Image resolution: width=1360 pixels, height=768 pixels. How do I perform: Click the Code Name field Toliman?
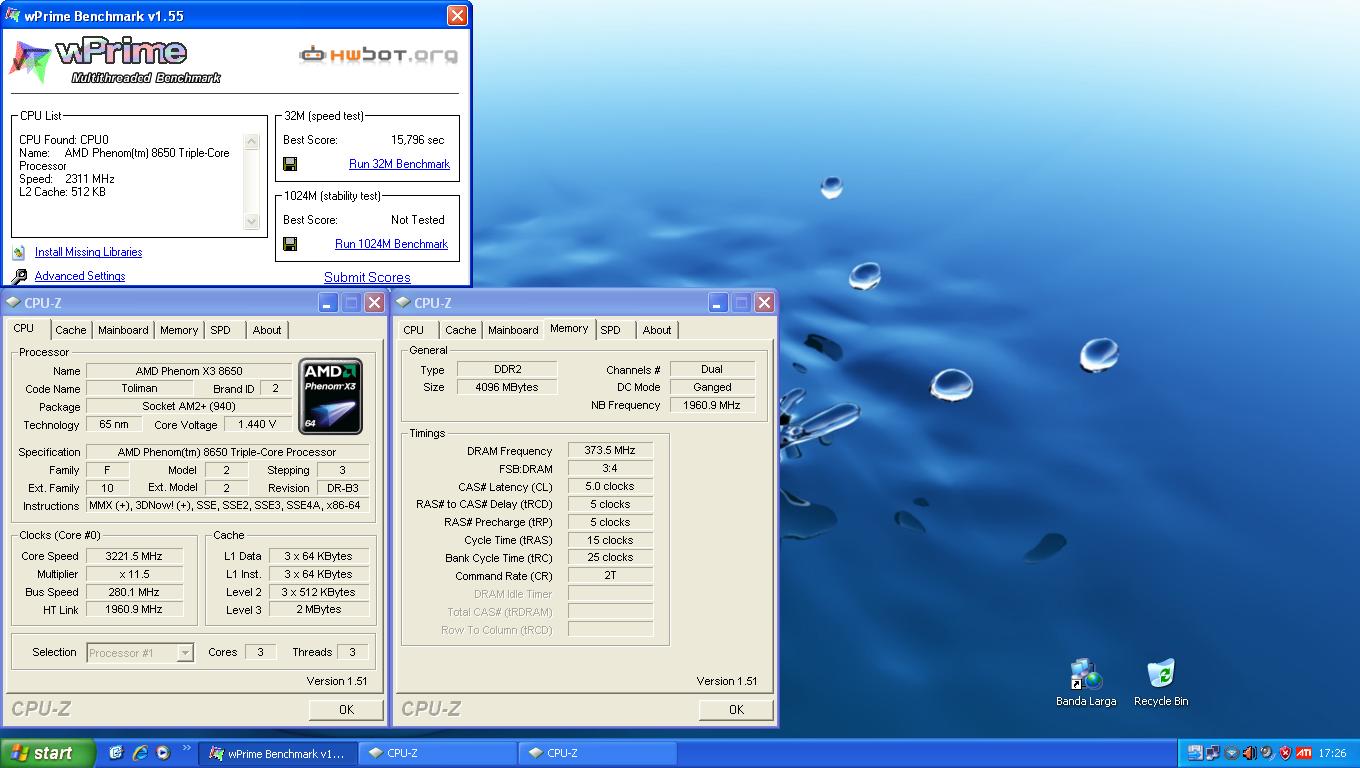click(139, 388)
